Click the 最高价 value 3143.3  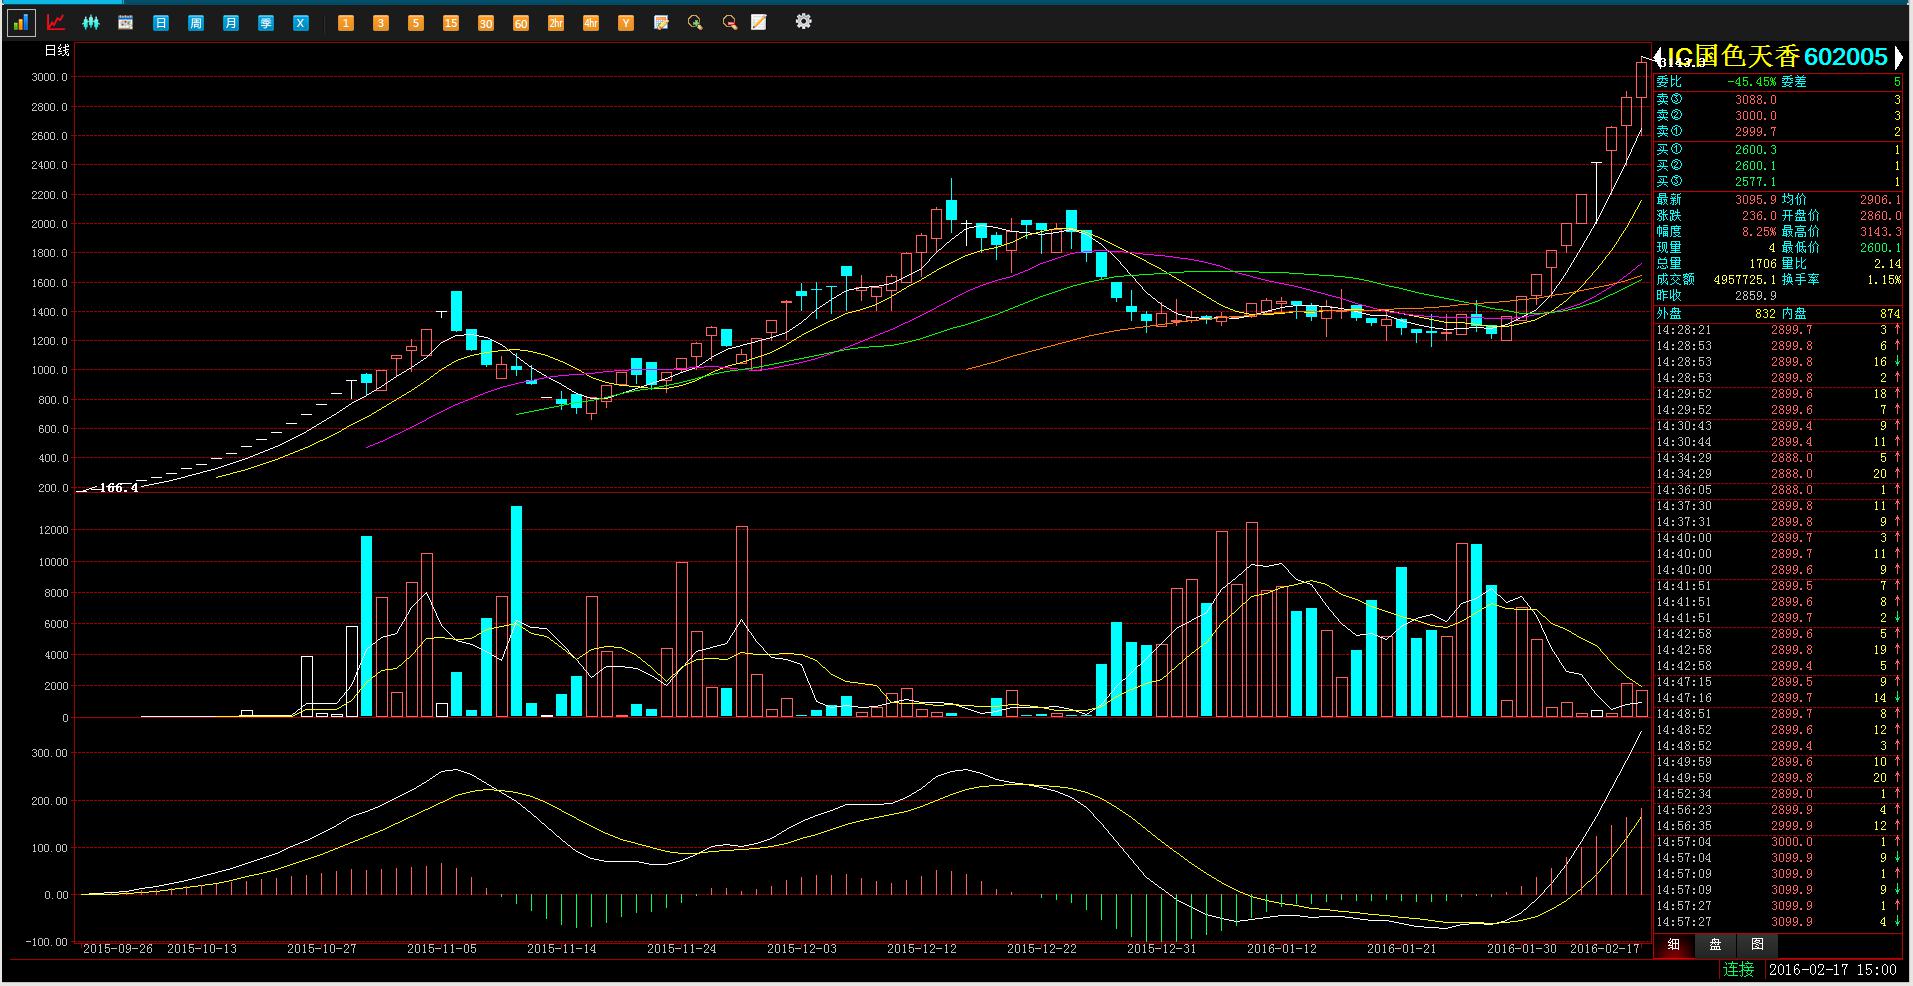(1880, 232)
